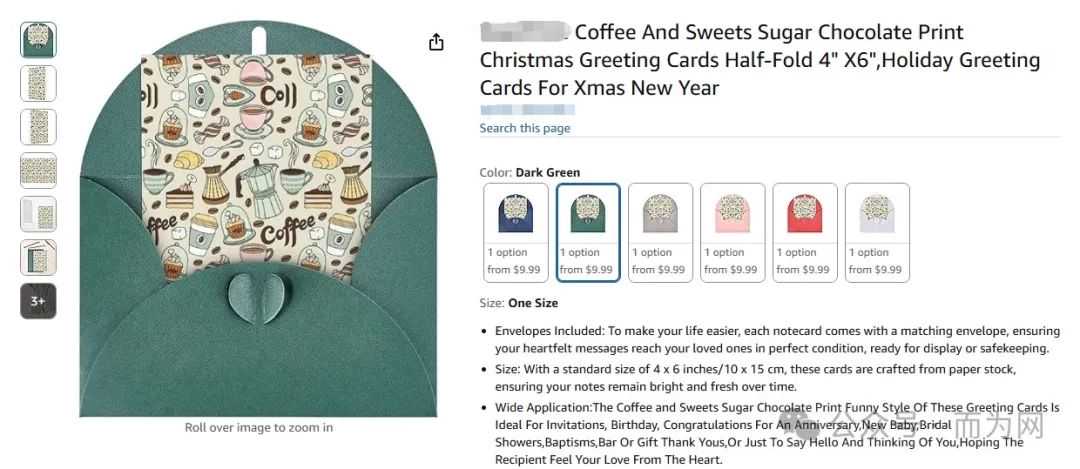Image resolution: width=1080 pixels, height=469 pixels.
Task: View the fifth thumbnail of white cards
Action: (x=38, y=214)
